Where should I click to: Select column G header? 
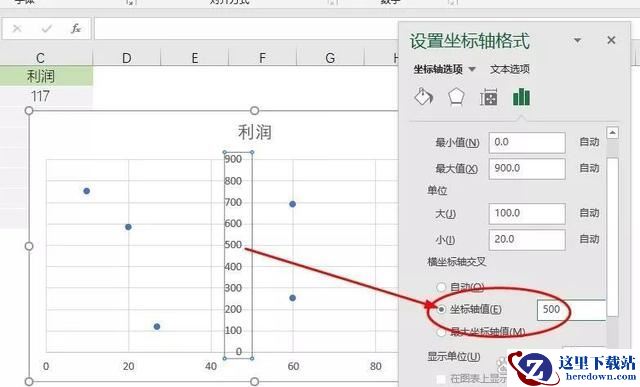330,58
